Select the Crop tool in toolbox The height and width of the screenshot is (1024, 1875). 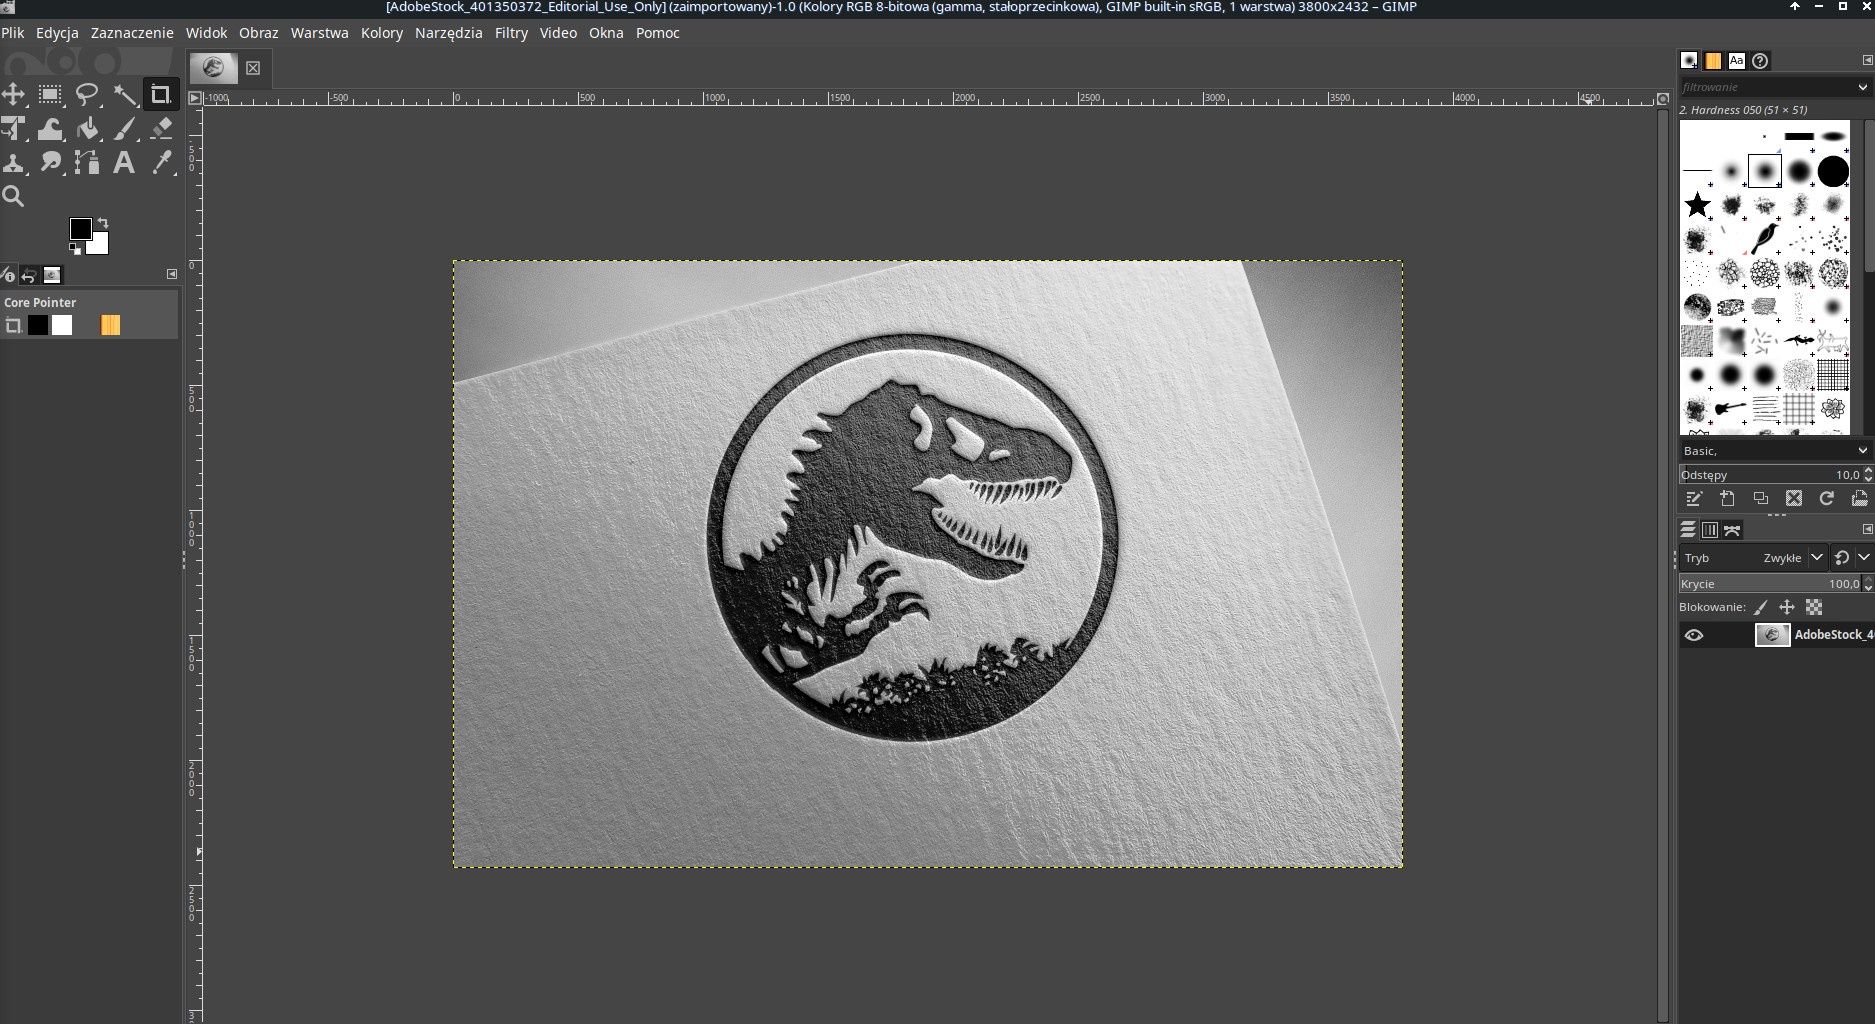[x=160, y=95]
